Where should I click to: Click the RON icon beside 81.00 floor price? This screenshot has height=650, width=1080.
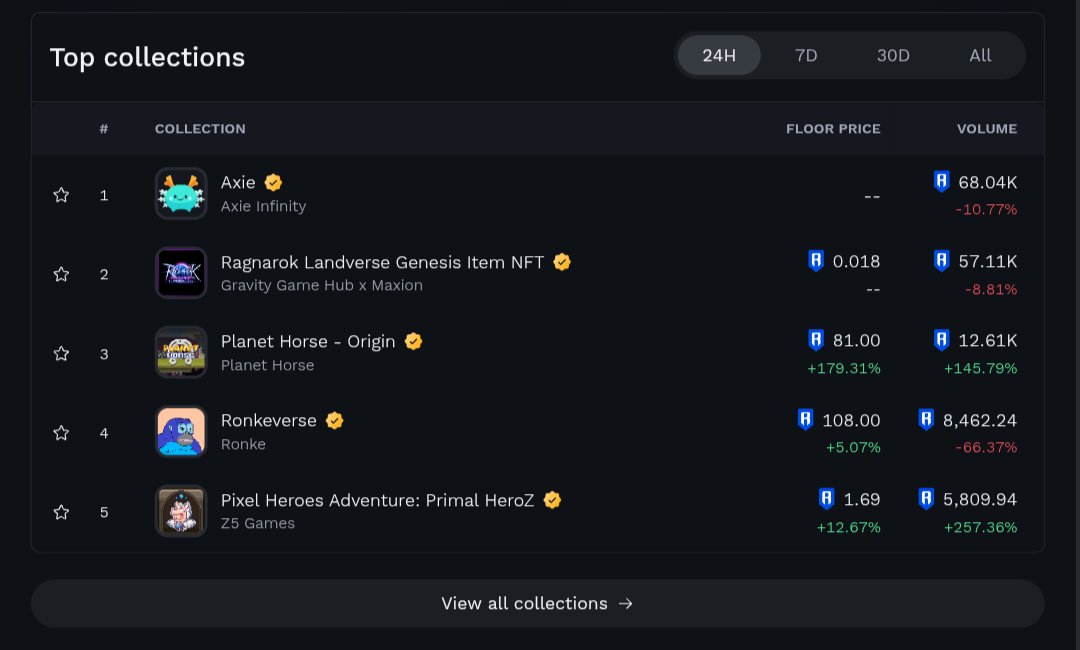(x=816, y=339)
